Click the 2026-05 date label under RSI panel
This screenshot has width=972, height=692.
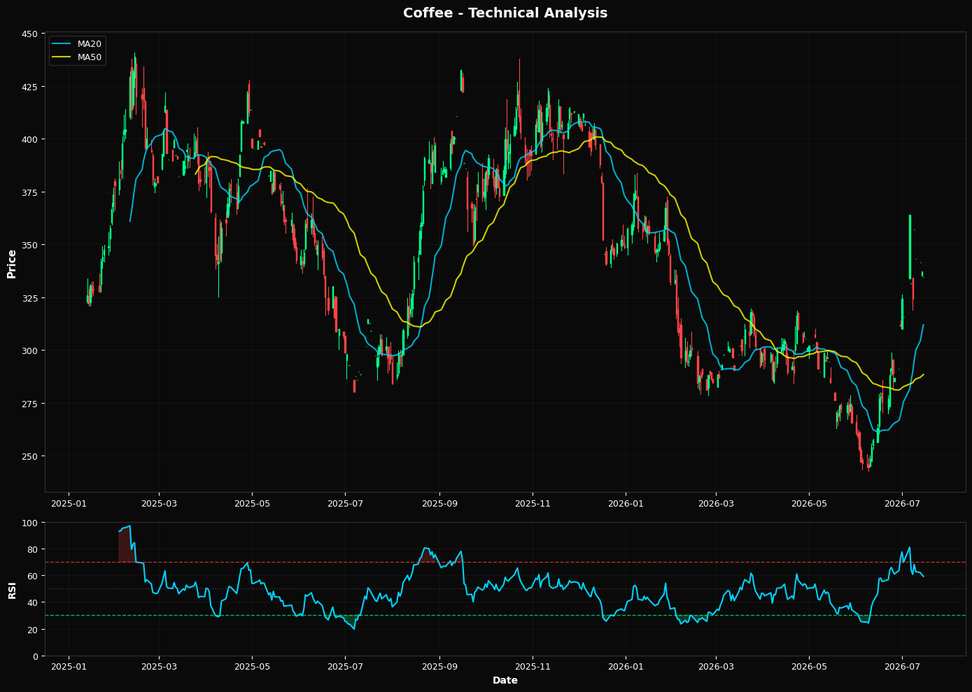[809, 668]
